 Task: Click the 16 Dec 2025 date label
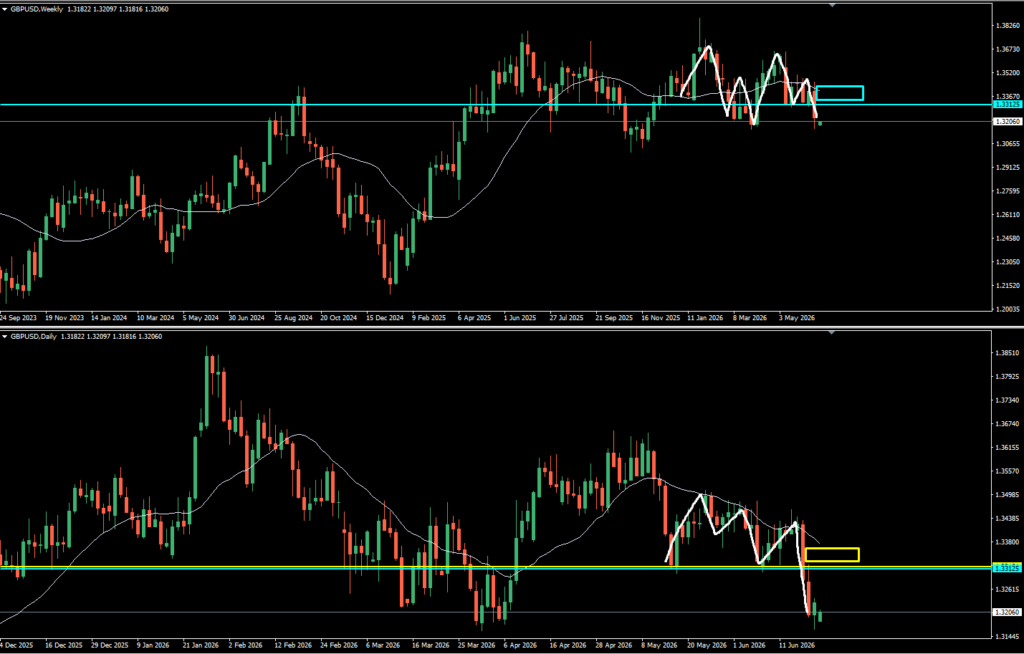coord(64,645)
